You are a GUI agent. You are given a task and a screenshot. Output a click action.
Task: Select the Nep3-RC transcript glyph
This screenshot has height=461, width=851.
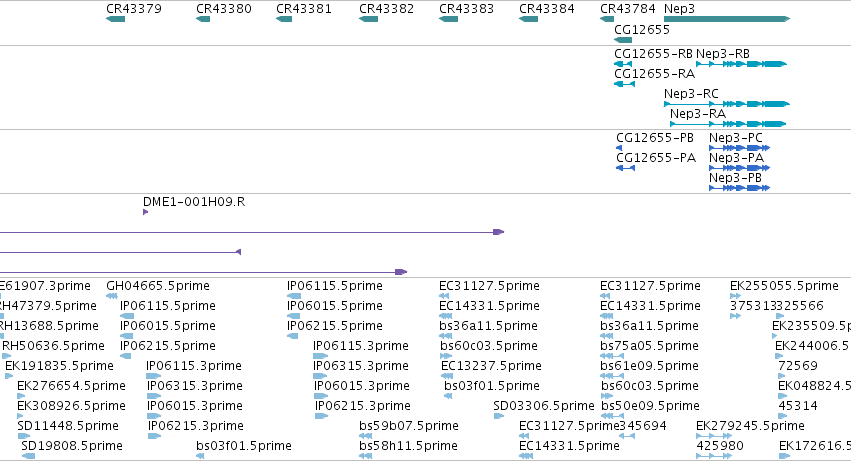727,104
